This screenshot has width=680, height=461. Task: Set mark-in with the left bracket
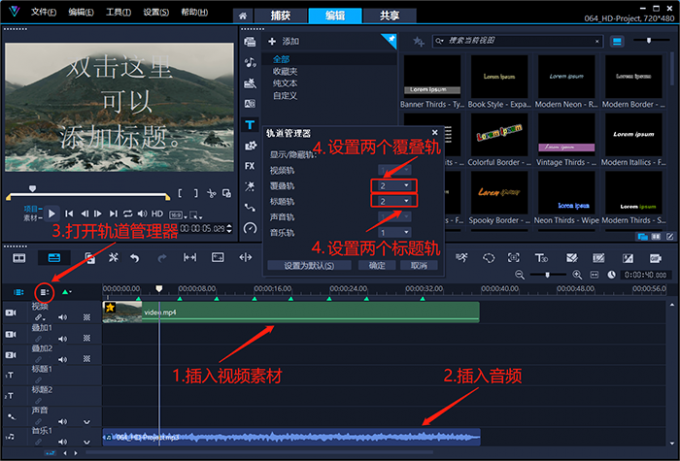pyautogui.click(x=180, y=193)
